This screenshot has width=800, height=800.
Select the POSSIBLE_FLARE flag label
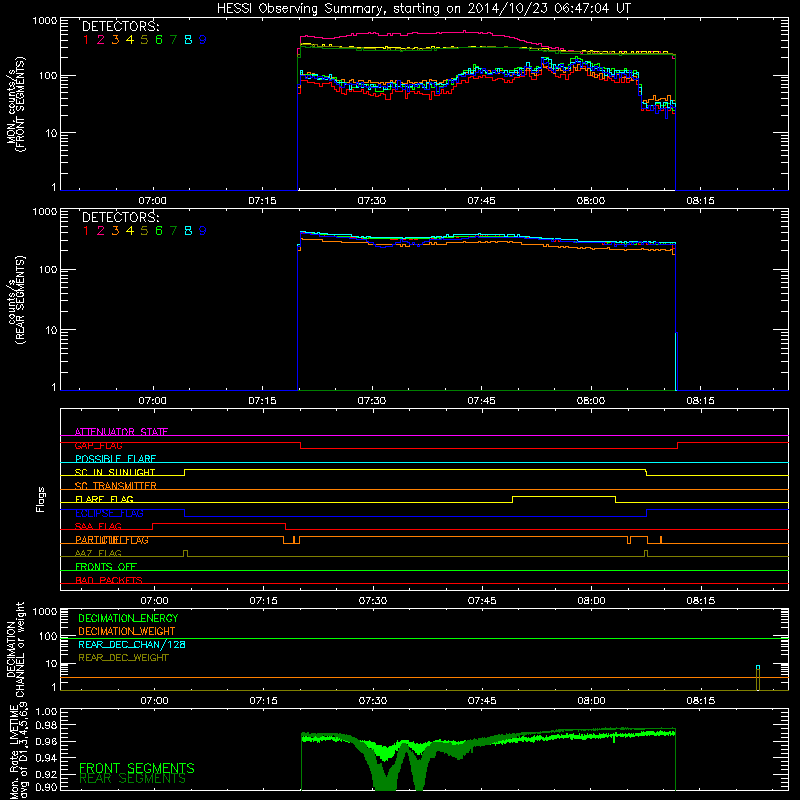click(115, 459)
